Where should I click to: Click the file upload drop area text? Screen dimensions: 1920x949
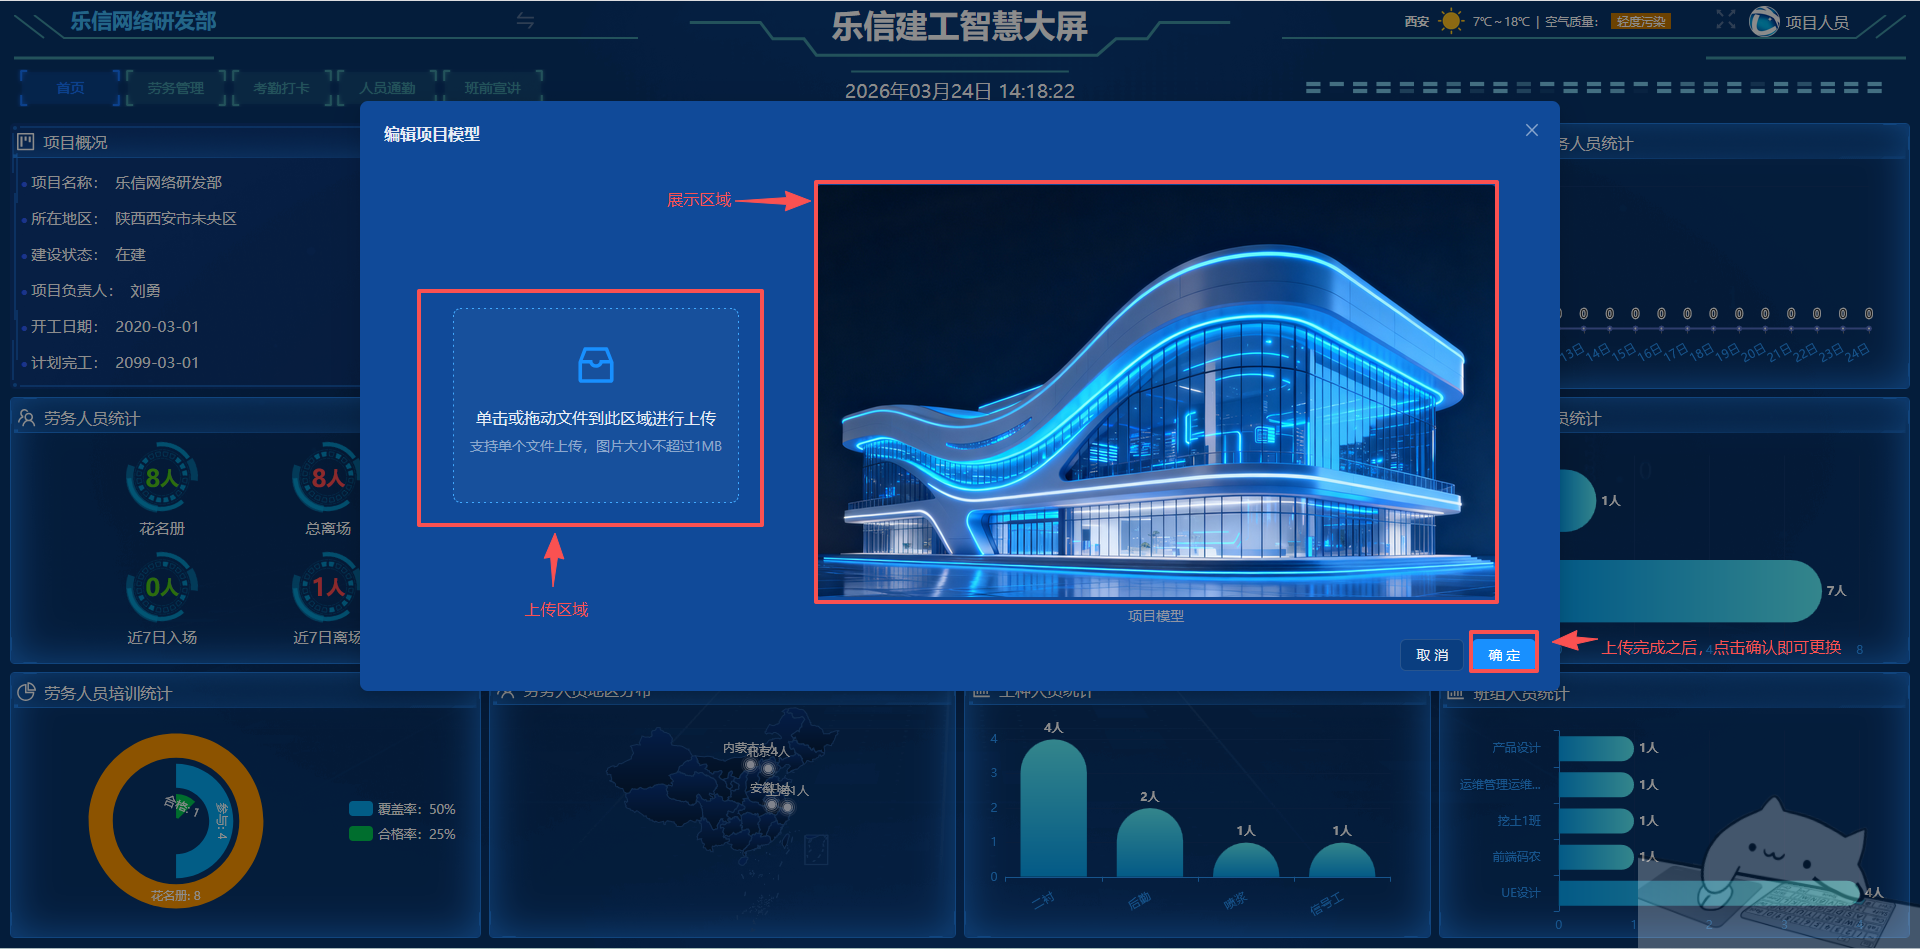coord(596,419)
